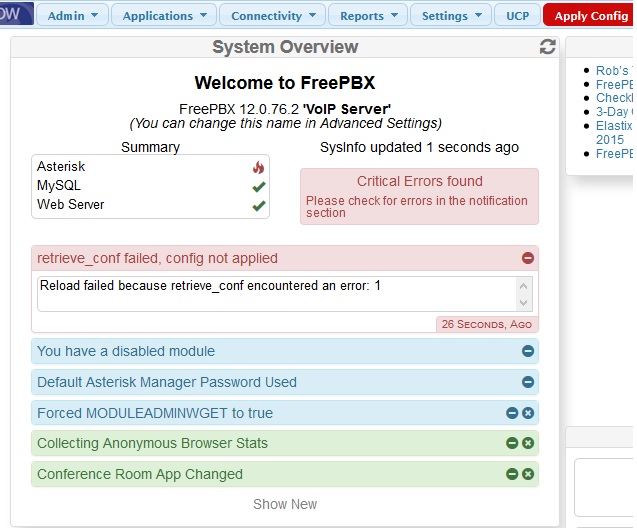Screen dimensions: 637x532
Task: Open the Elastix 2015 feed link
Action: click(614, 132)
